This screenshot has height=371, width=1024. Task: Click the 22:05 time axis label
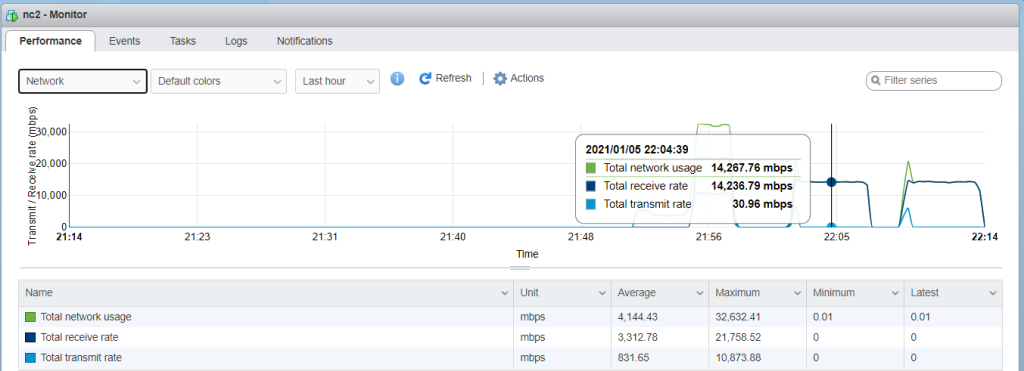(837, 238)
